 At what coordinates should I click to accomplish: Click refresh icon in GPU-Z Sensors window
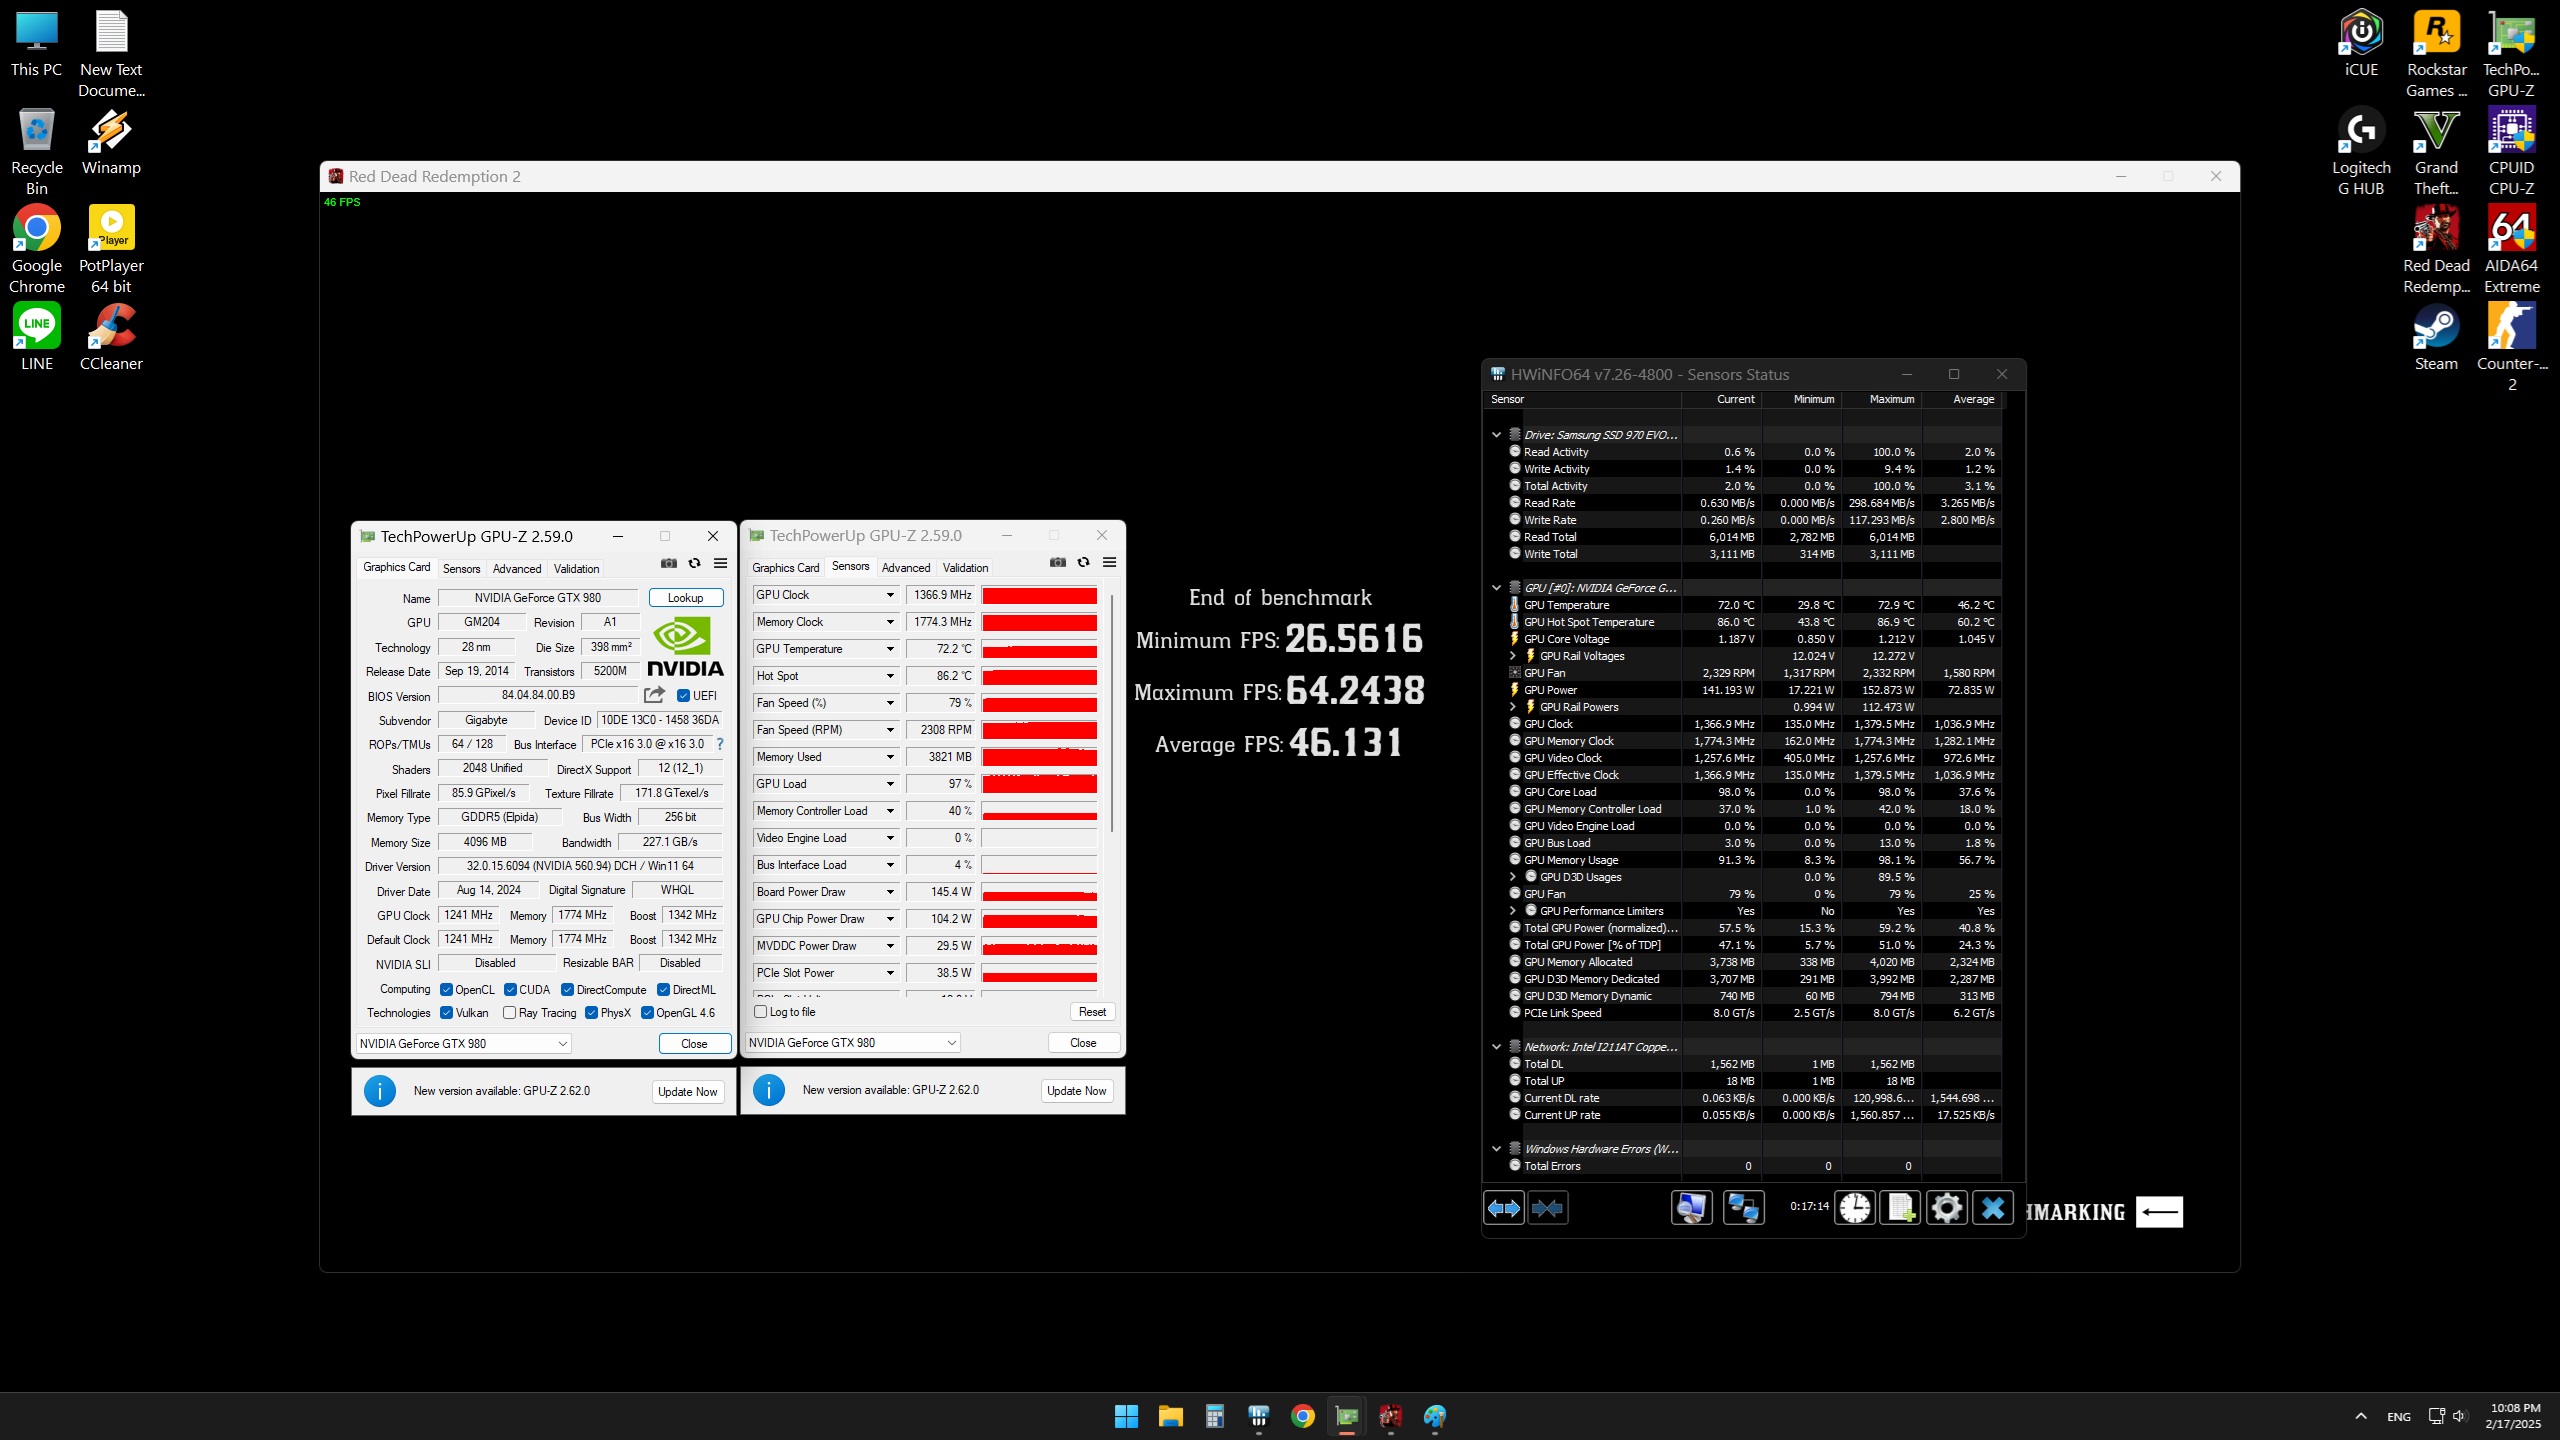1083,562
